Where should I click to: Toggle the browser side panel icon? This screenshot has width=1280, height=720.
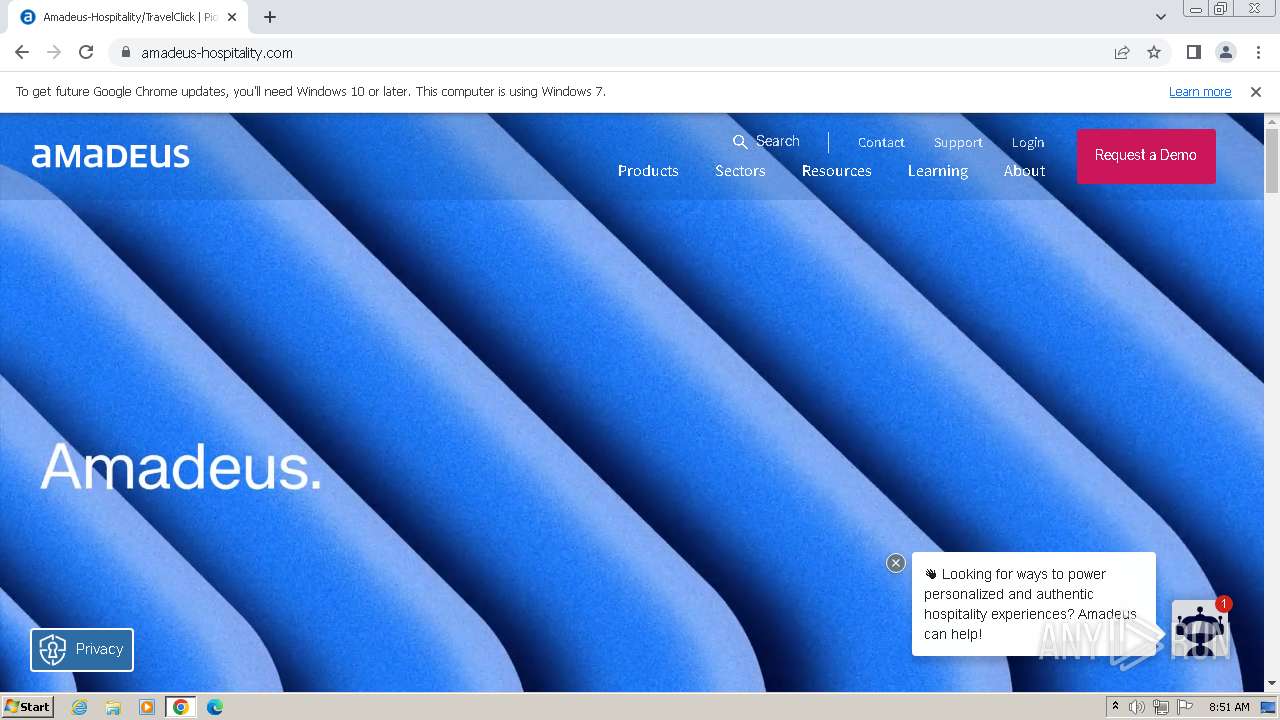1193,53
